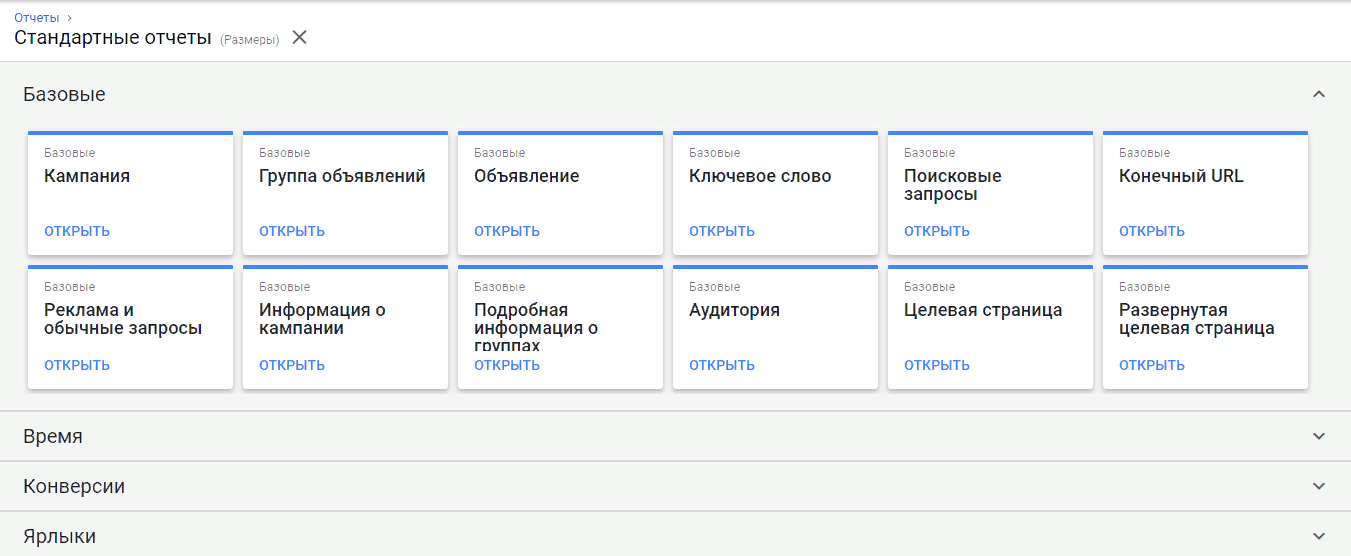Click the Отчеты breadcrumb link

pos(36,17)
